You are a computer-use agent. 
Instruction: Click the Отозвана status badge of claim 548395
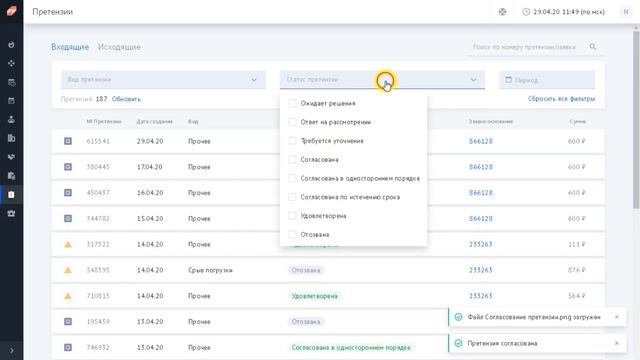pos(306,270)
